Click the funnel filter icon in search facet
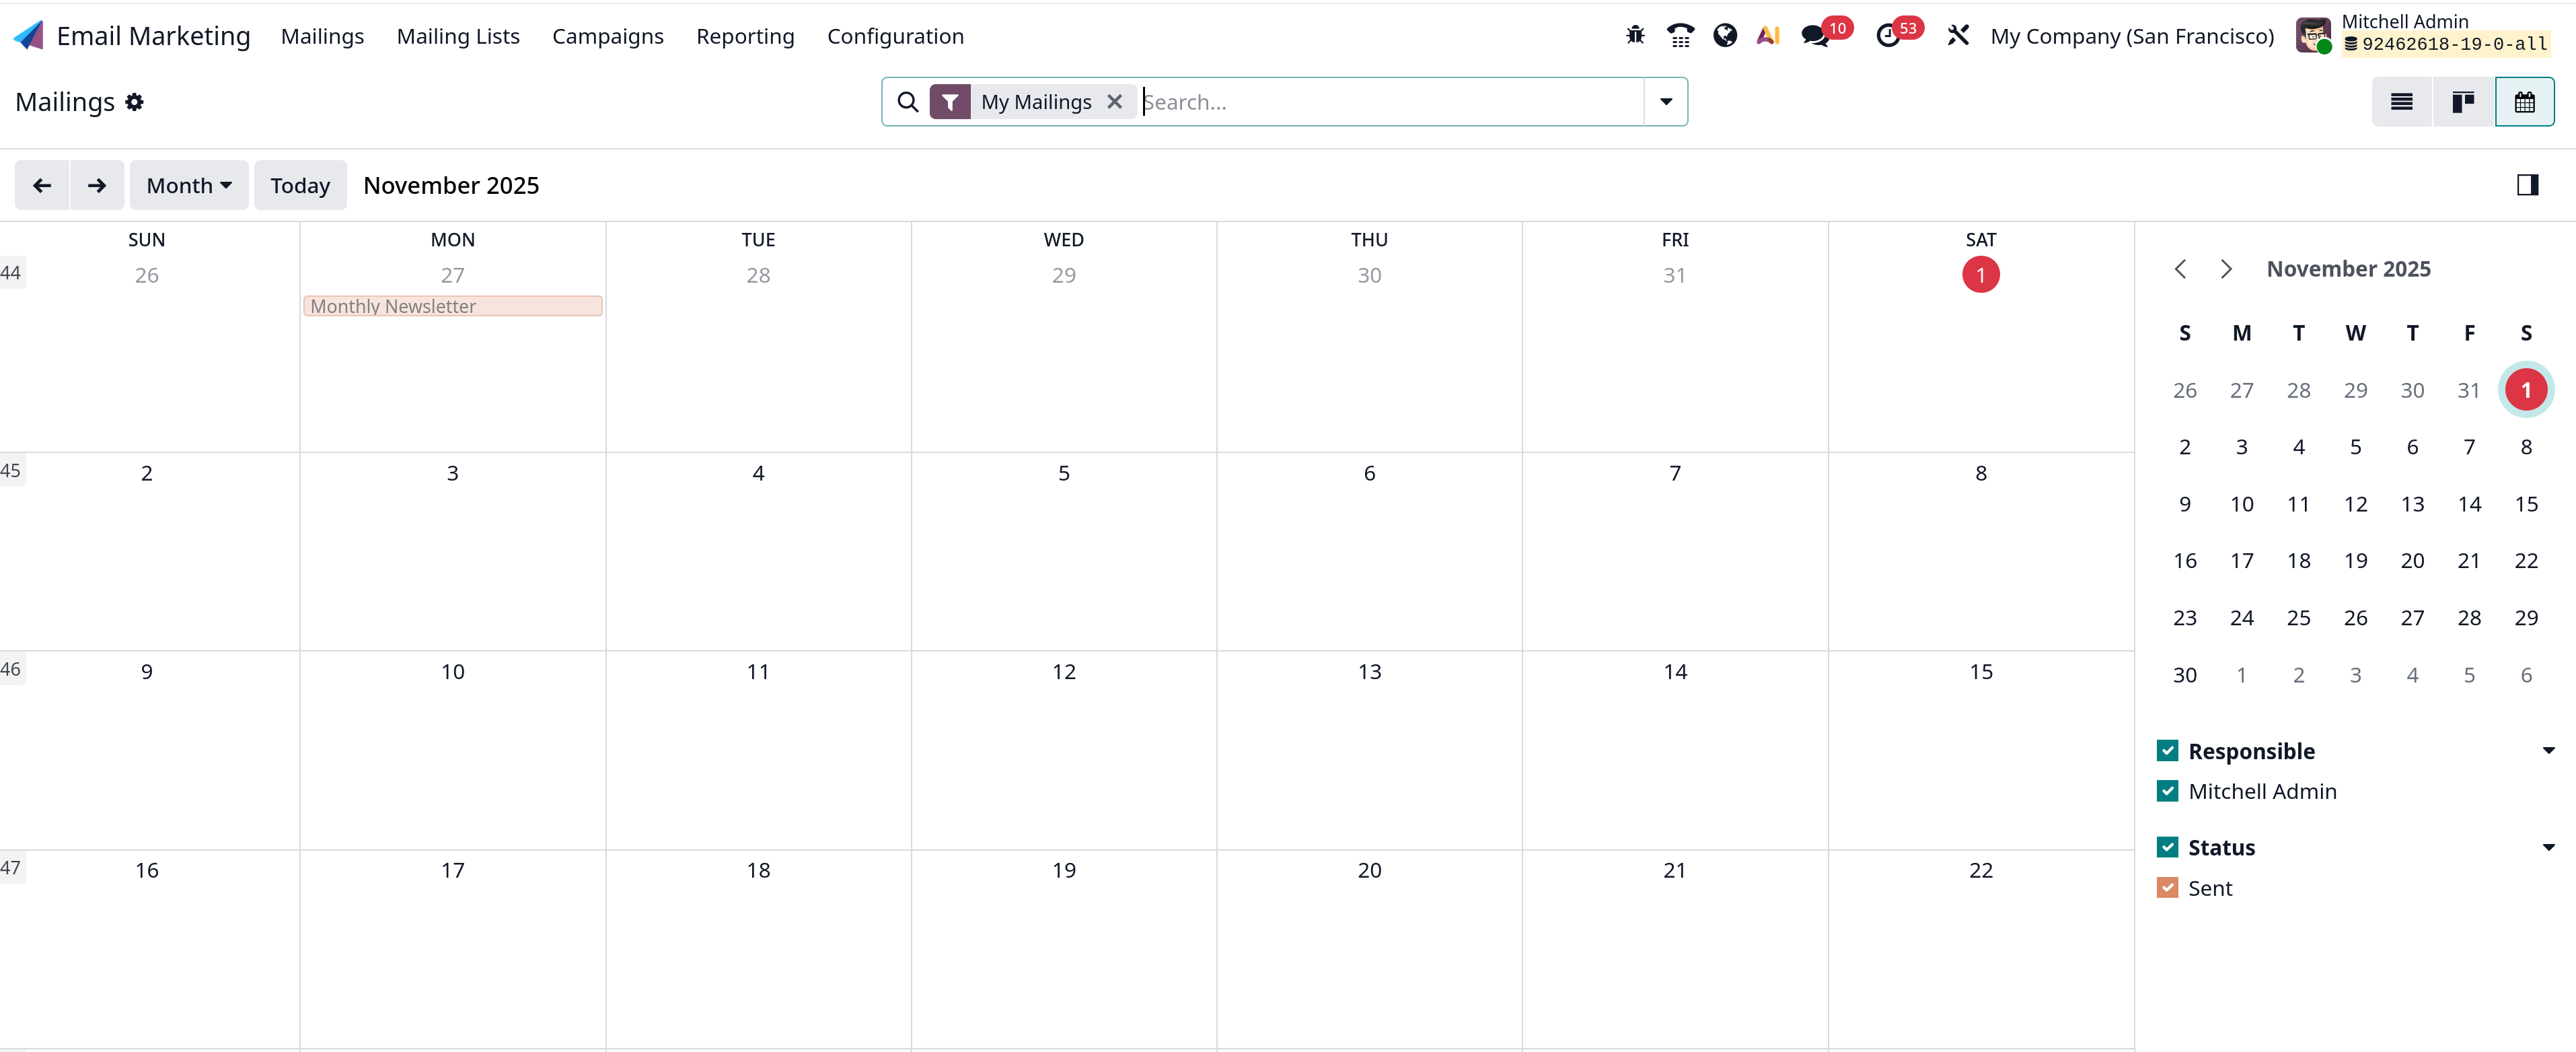2576x1052 pixels. [x=950, y=102]
